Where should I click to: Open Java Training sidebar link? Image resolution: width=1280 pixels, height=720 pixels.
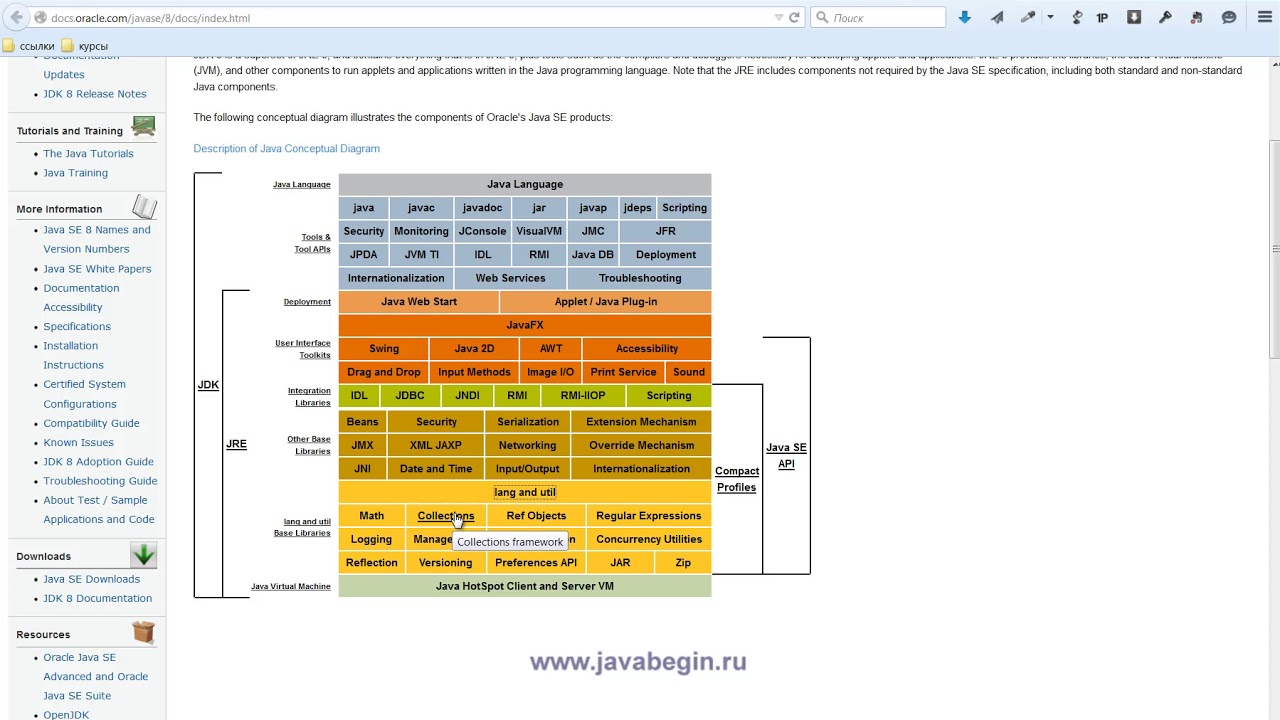[x=75, y=173]
